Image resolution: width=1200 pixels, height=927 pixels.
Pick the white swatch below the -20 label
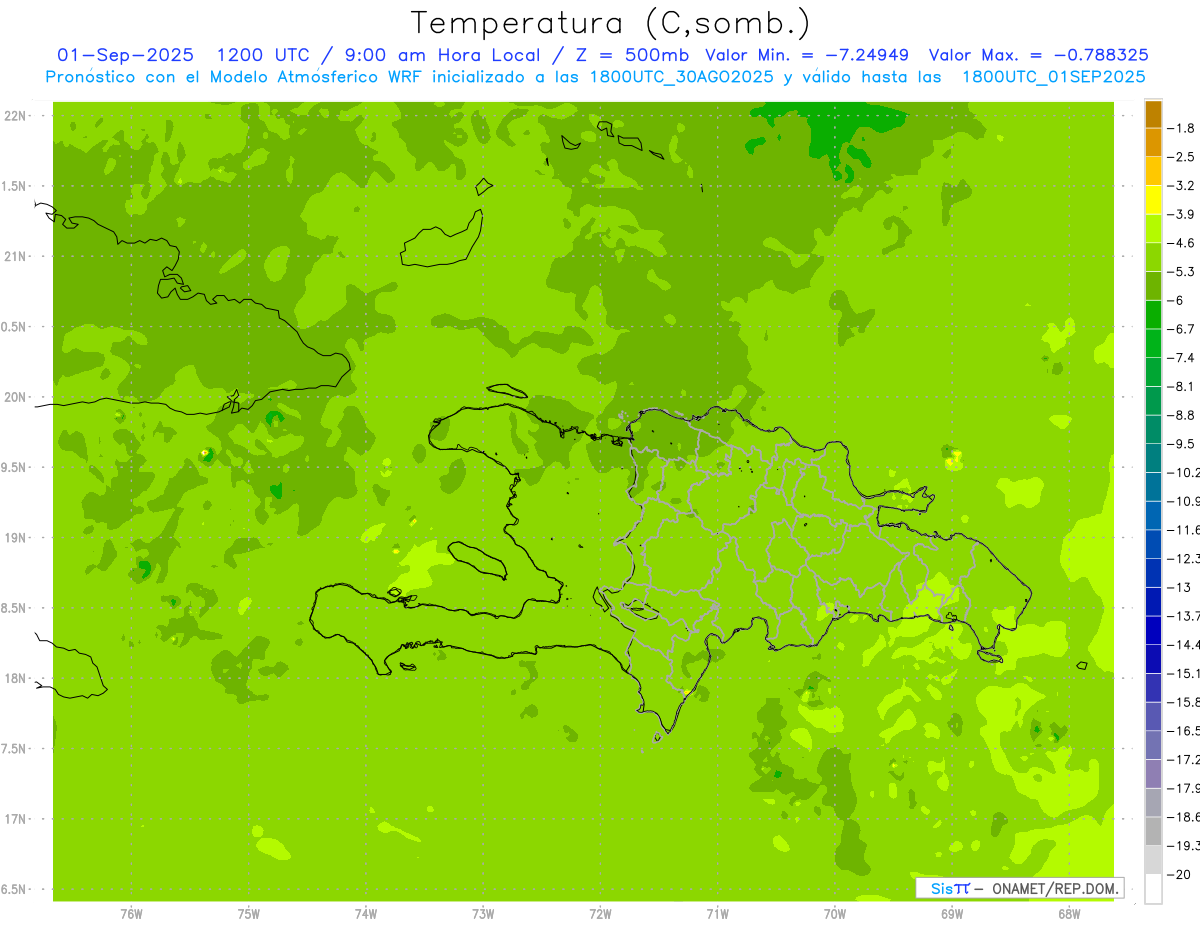click(1153, 889)
